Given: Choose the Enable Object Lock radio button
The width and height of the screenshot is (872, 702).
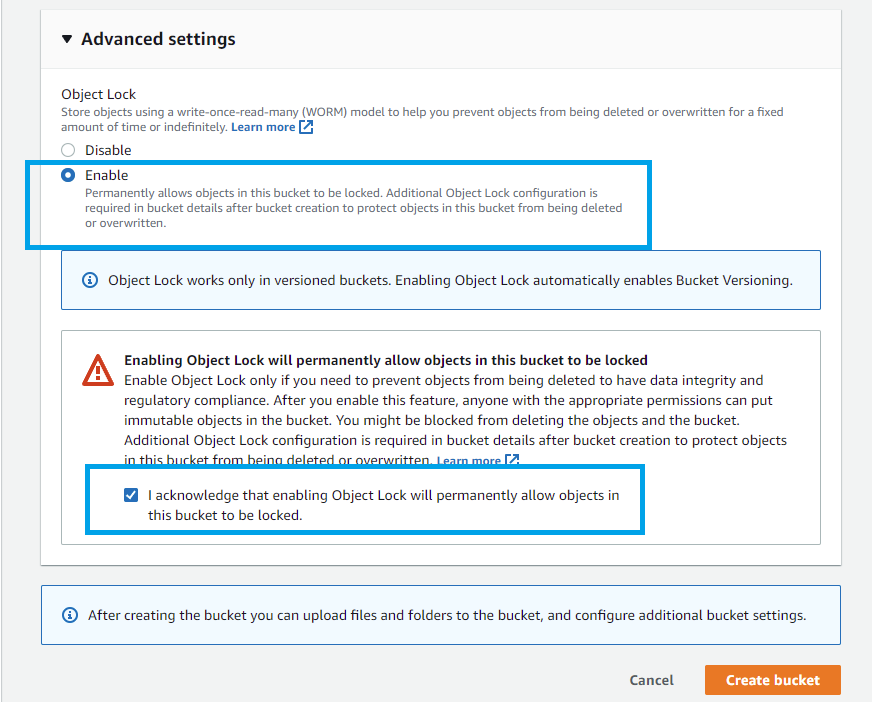Looking at the screenshot, I should 68,175.
